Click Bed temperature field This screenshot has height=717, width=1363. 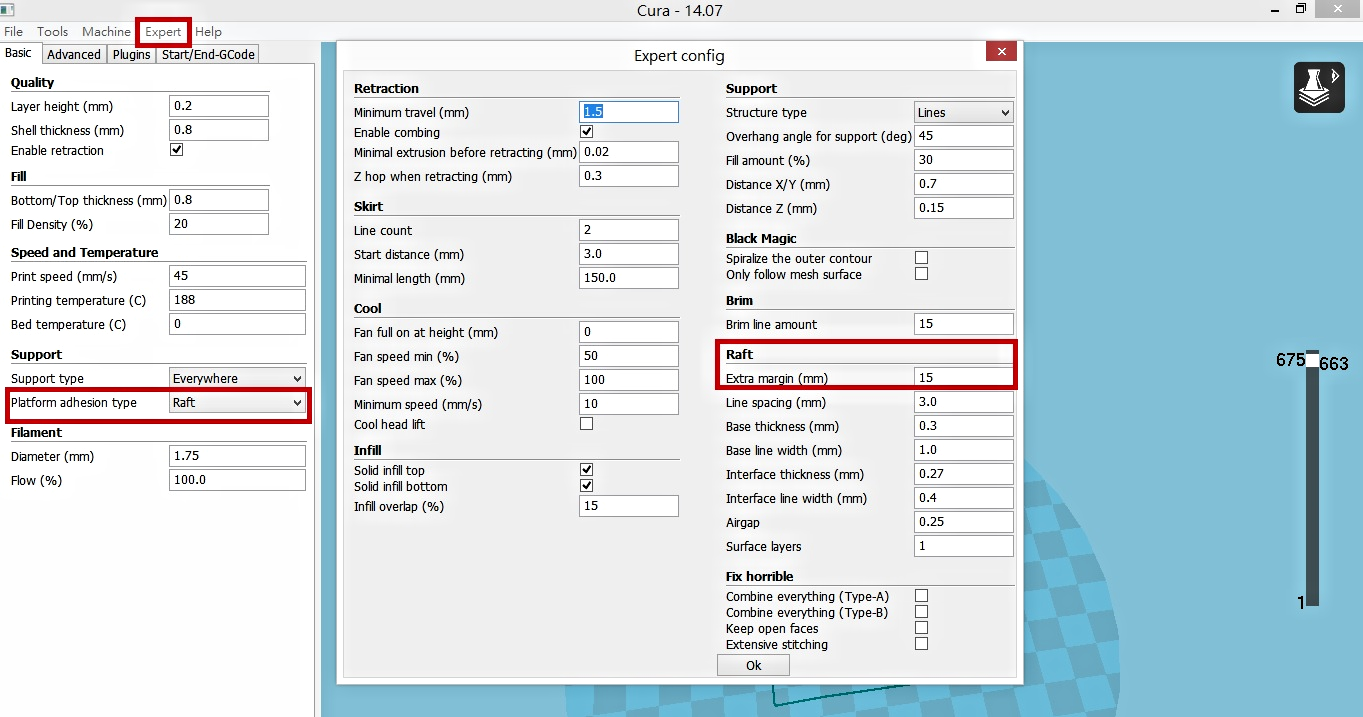click(237, 324)
